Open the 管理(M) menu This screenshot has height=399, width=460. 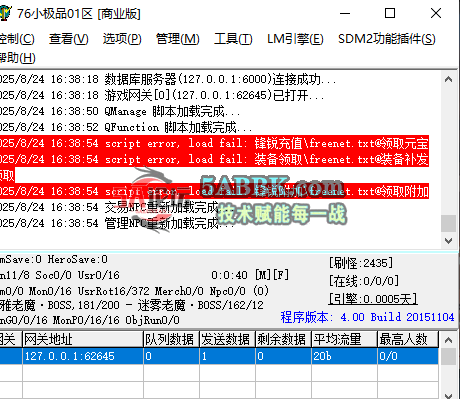[x=178, y=39]
